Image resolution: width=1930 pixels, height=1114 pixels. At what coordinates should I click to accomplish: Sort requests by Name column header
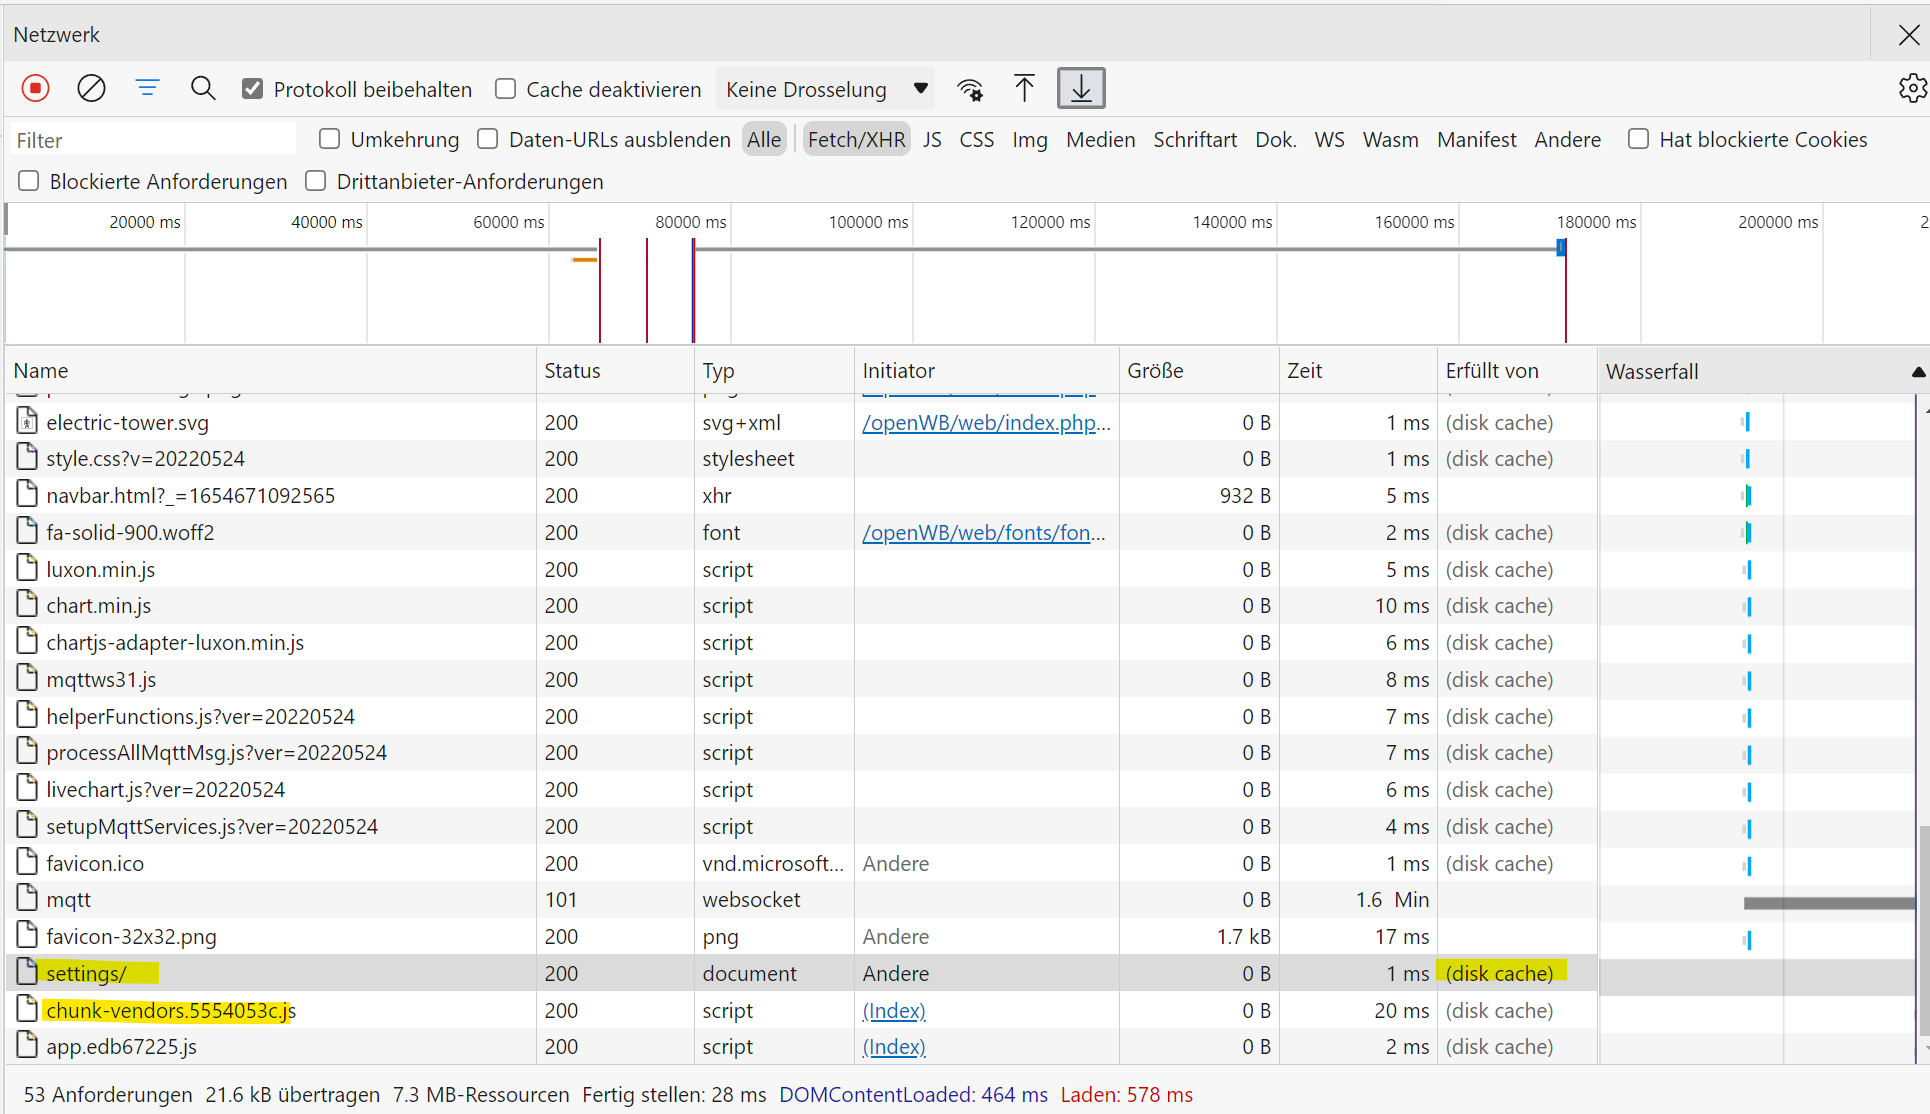point(41,371)
